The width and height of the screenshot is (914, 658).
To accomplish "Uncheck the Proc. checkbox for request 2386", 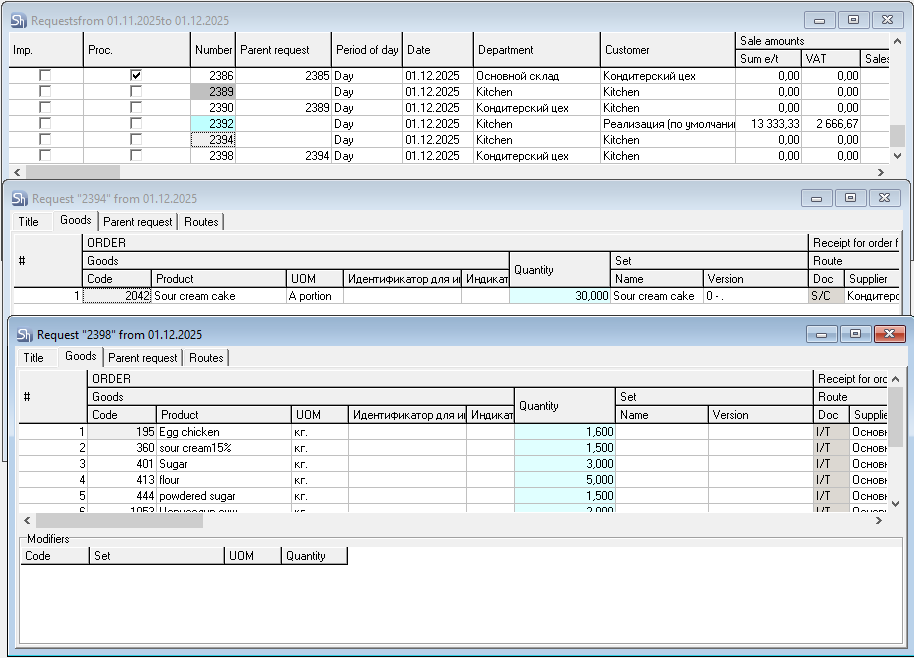I will click(136, 76).
